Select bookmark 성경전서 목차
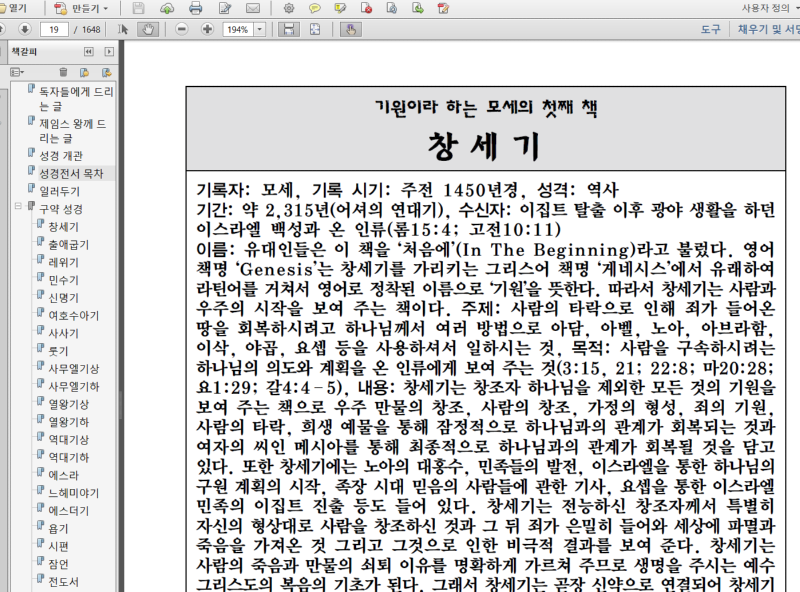800x592 pixels. [71, 174]
